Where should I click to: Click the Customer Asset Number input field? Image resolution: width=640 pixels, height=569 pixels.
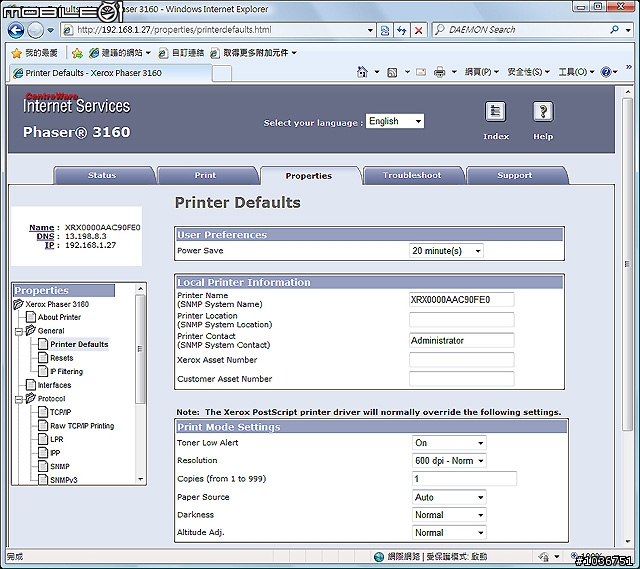coord(461,379)
